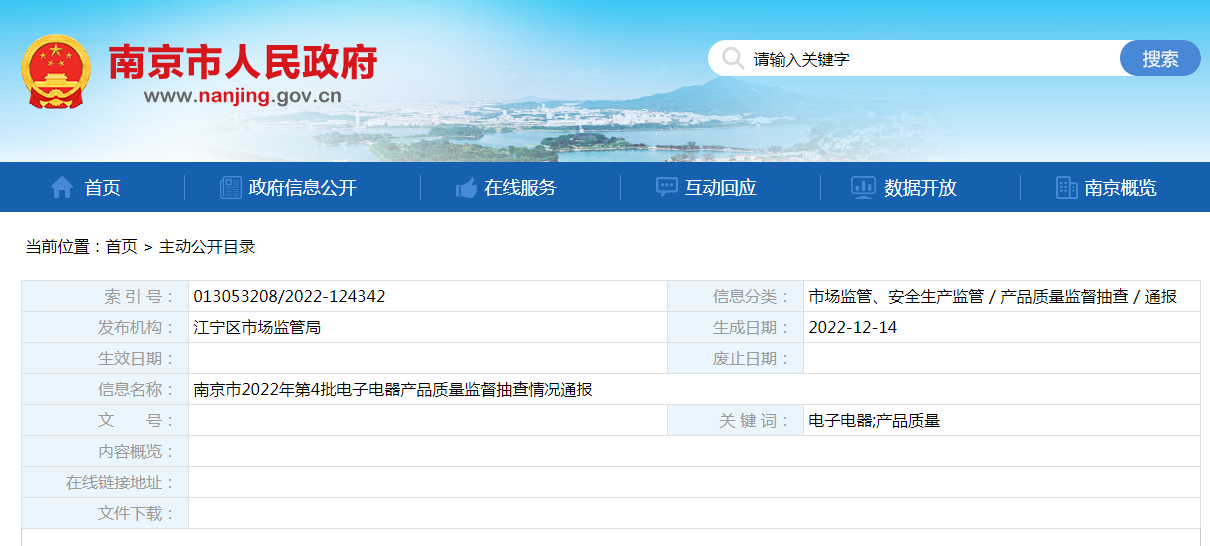The height and width of the screenshot is (546, 1210).
Task: Open the 互动回应 menu item
Action: coord(720,187)
